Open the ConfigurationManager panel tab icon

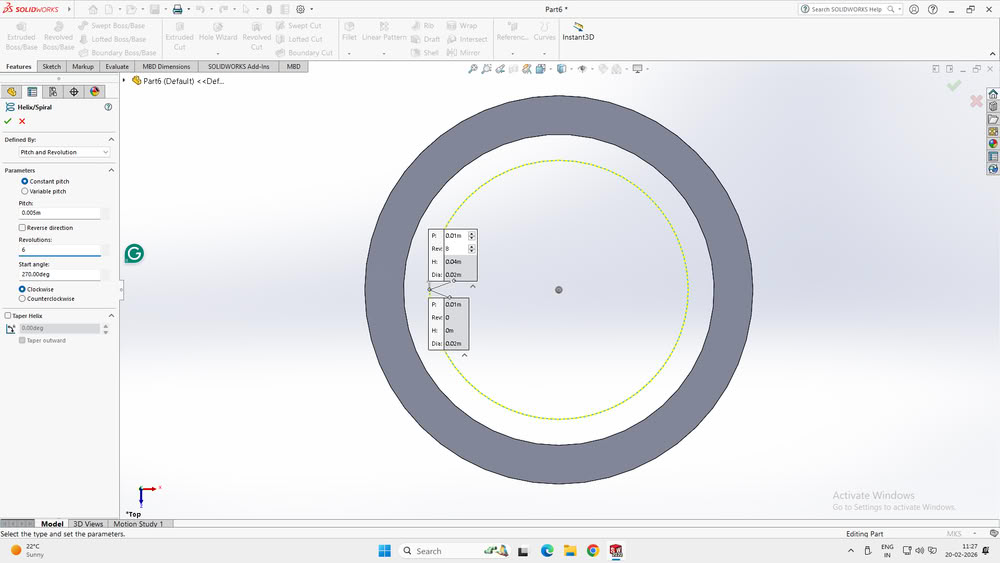[x=53, y=91]
